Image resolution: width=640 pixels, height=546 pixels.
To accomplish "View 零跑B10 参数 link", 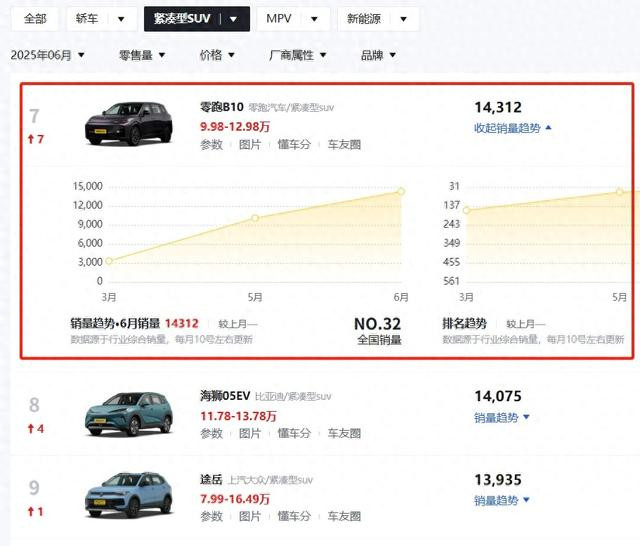I will tap(211, 144).
